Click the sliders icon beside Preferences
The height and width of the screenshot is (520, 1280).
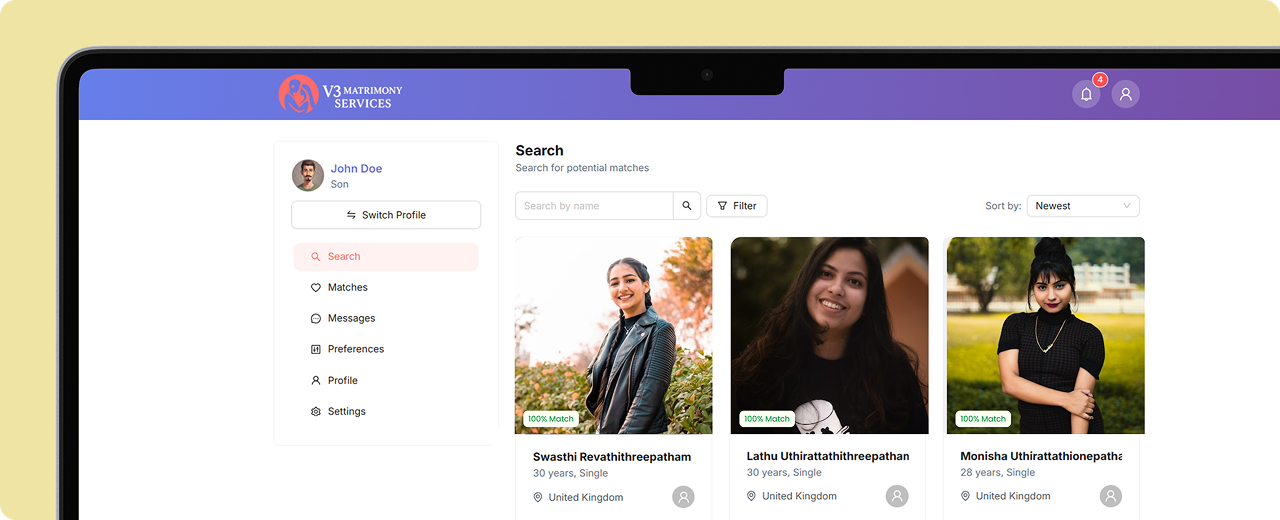pos(316,350)
